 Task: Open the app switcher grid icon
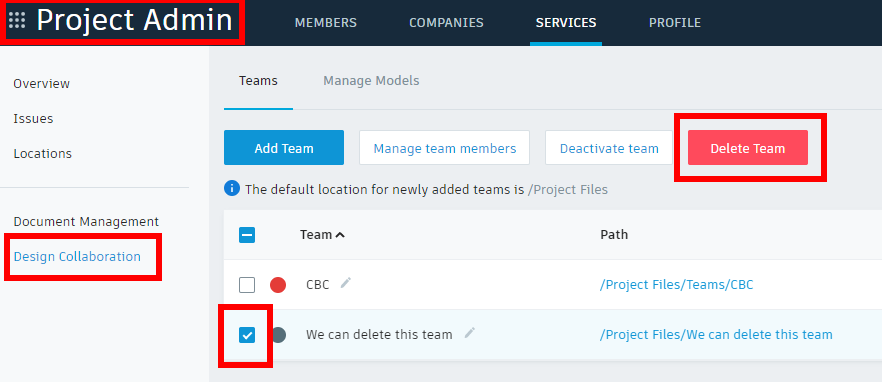pos(17,21)
